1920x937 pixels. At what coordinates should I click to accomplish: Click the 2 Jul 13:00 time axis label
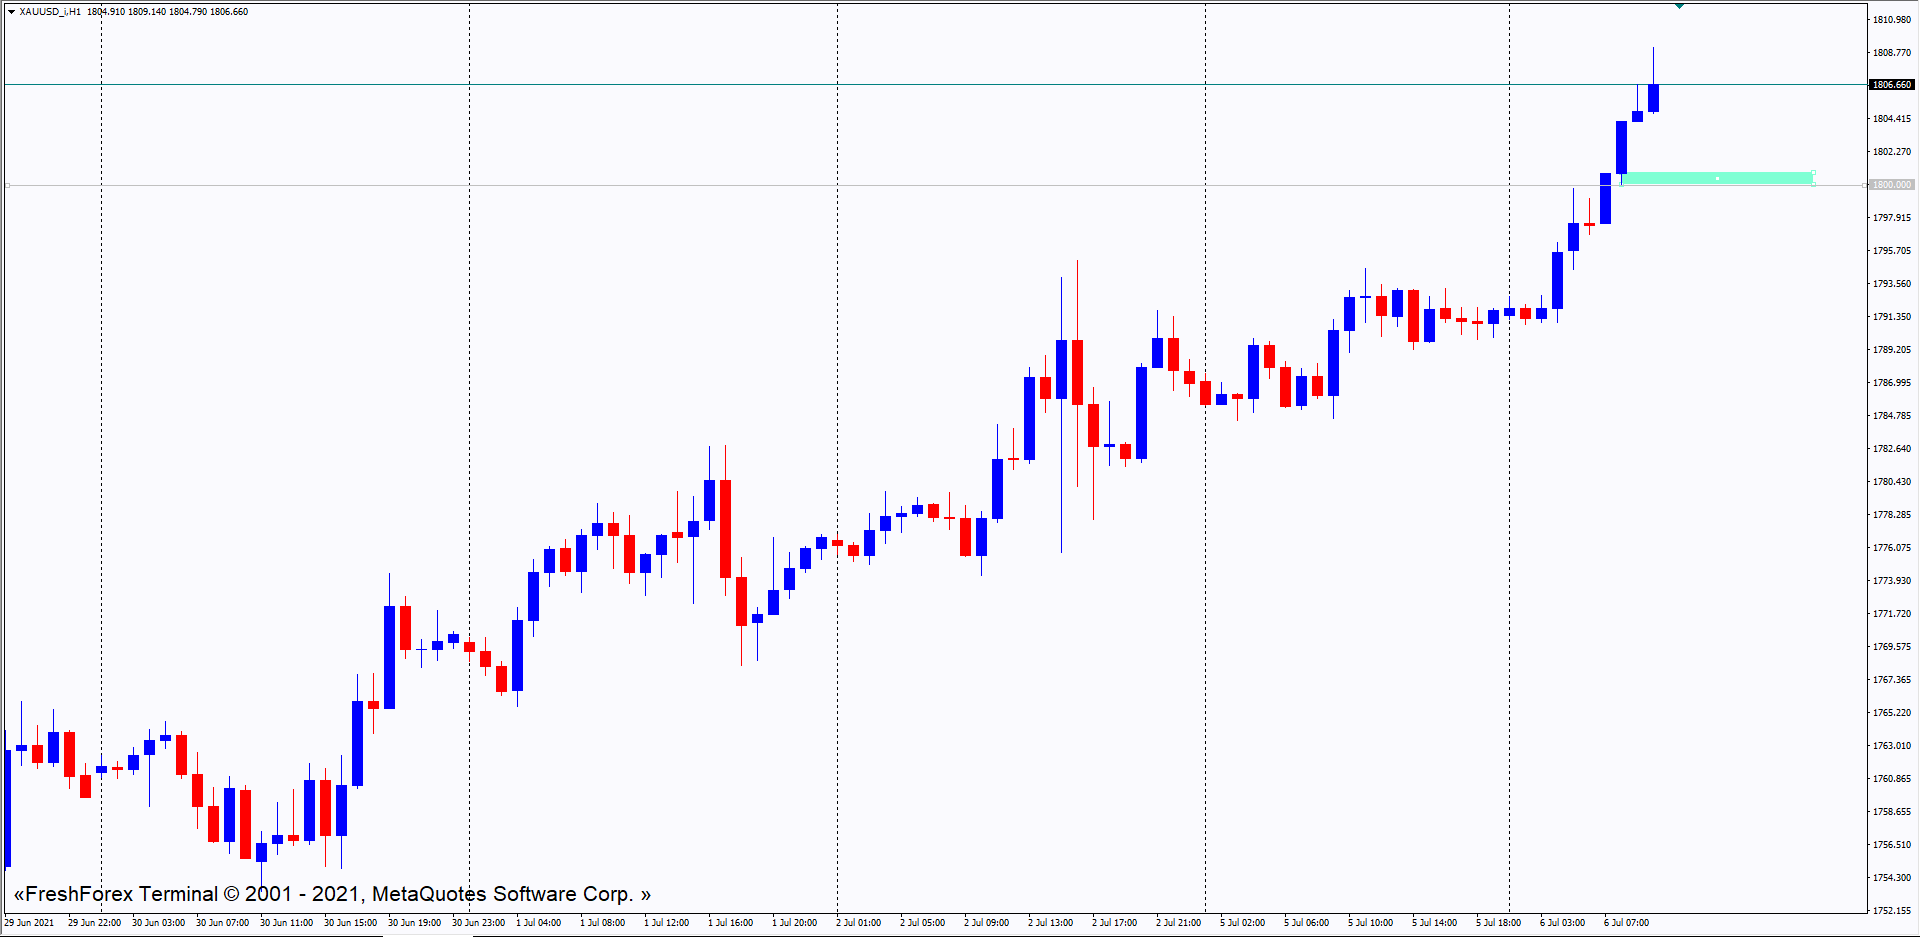[1050, 923]
